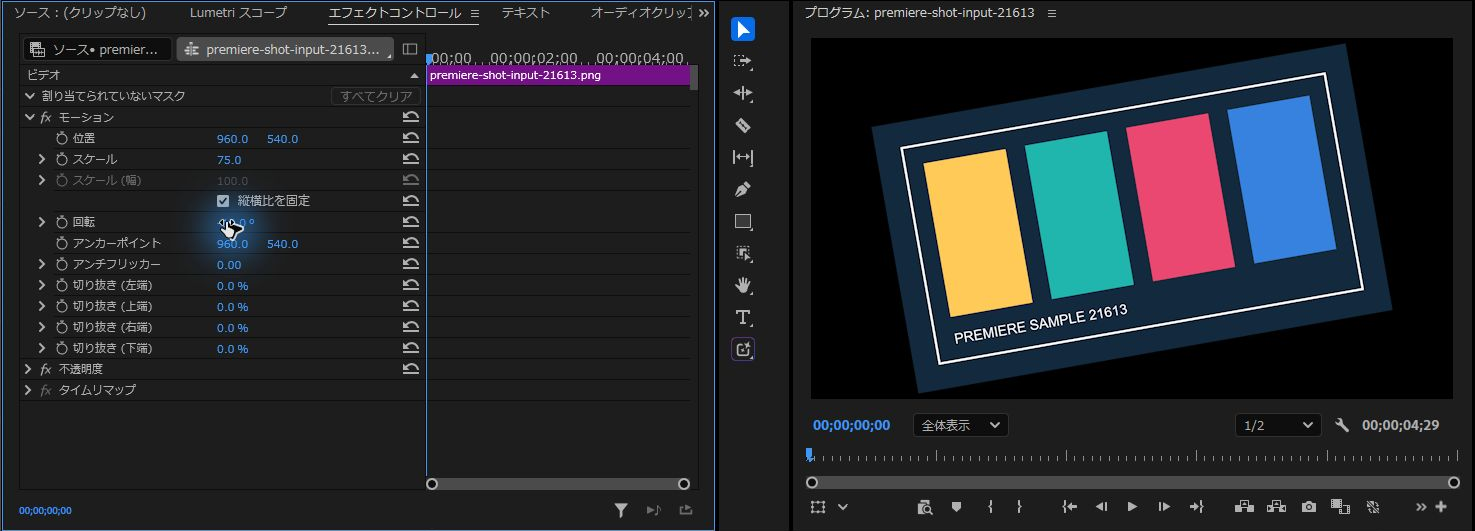This screenshot has width=1475, height=531.
Task: Open the Button Editor plus icon
Action: pos(1441,507)
